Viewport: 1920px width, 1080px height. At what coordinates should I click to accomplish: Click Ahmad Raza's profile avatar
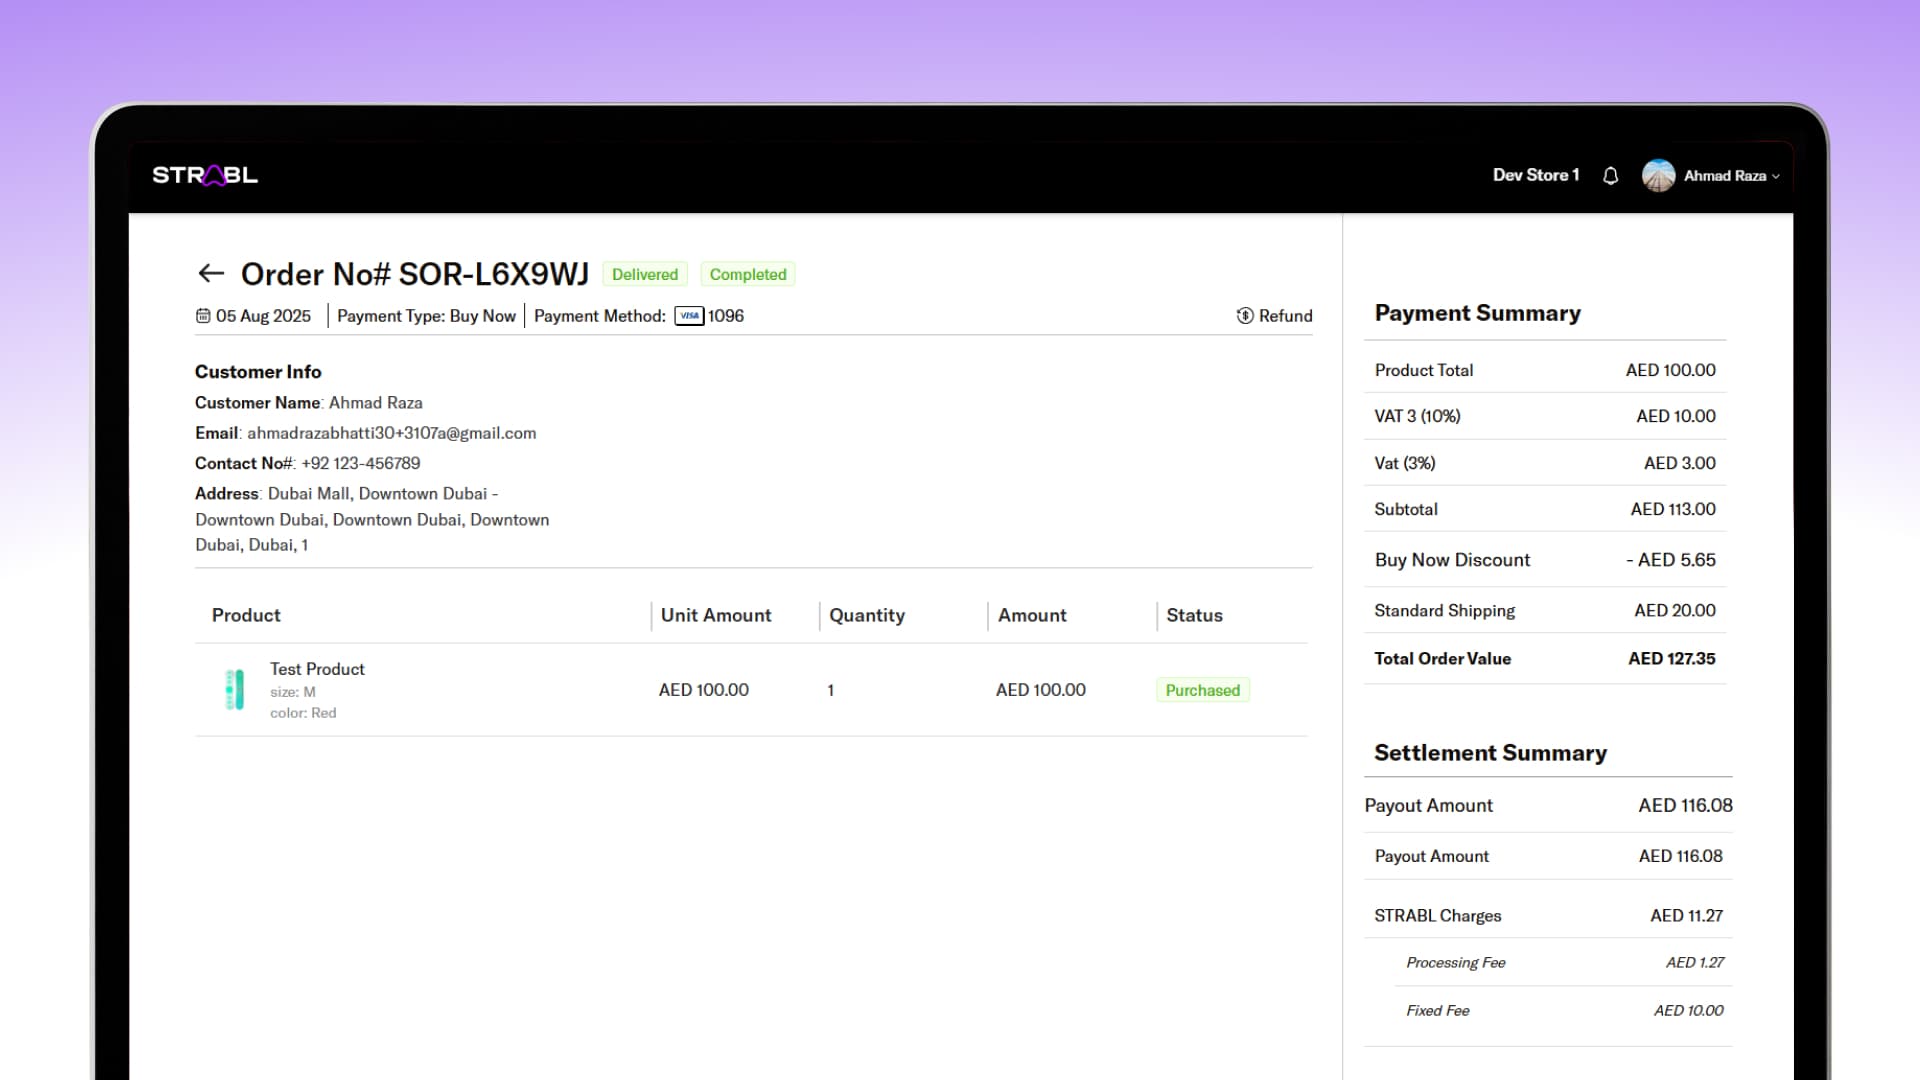(1658, 176)
